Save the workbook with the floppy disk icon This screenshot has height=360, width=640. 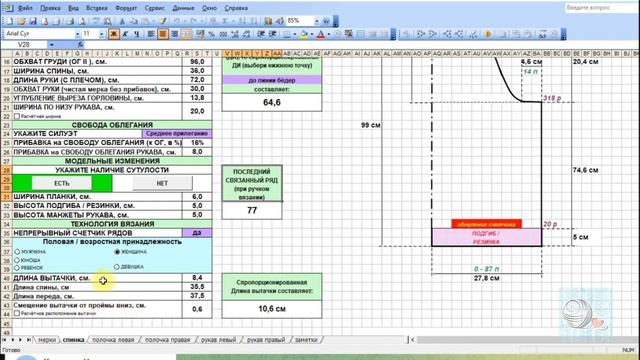(x=33, y=21)
